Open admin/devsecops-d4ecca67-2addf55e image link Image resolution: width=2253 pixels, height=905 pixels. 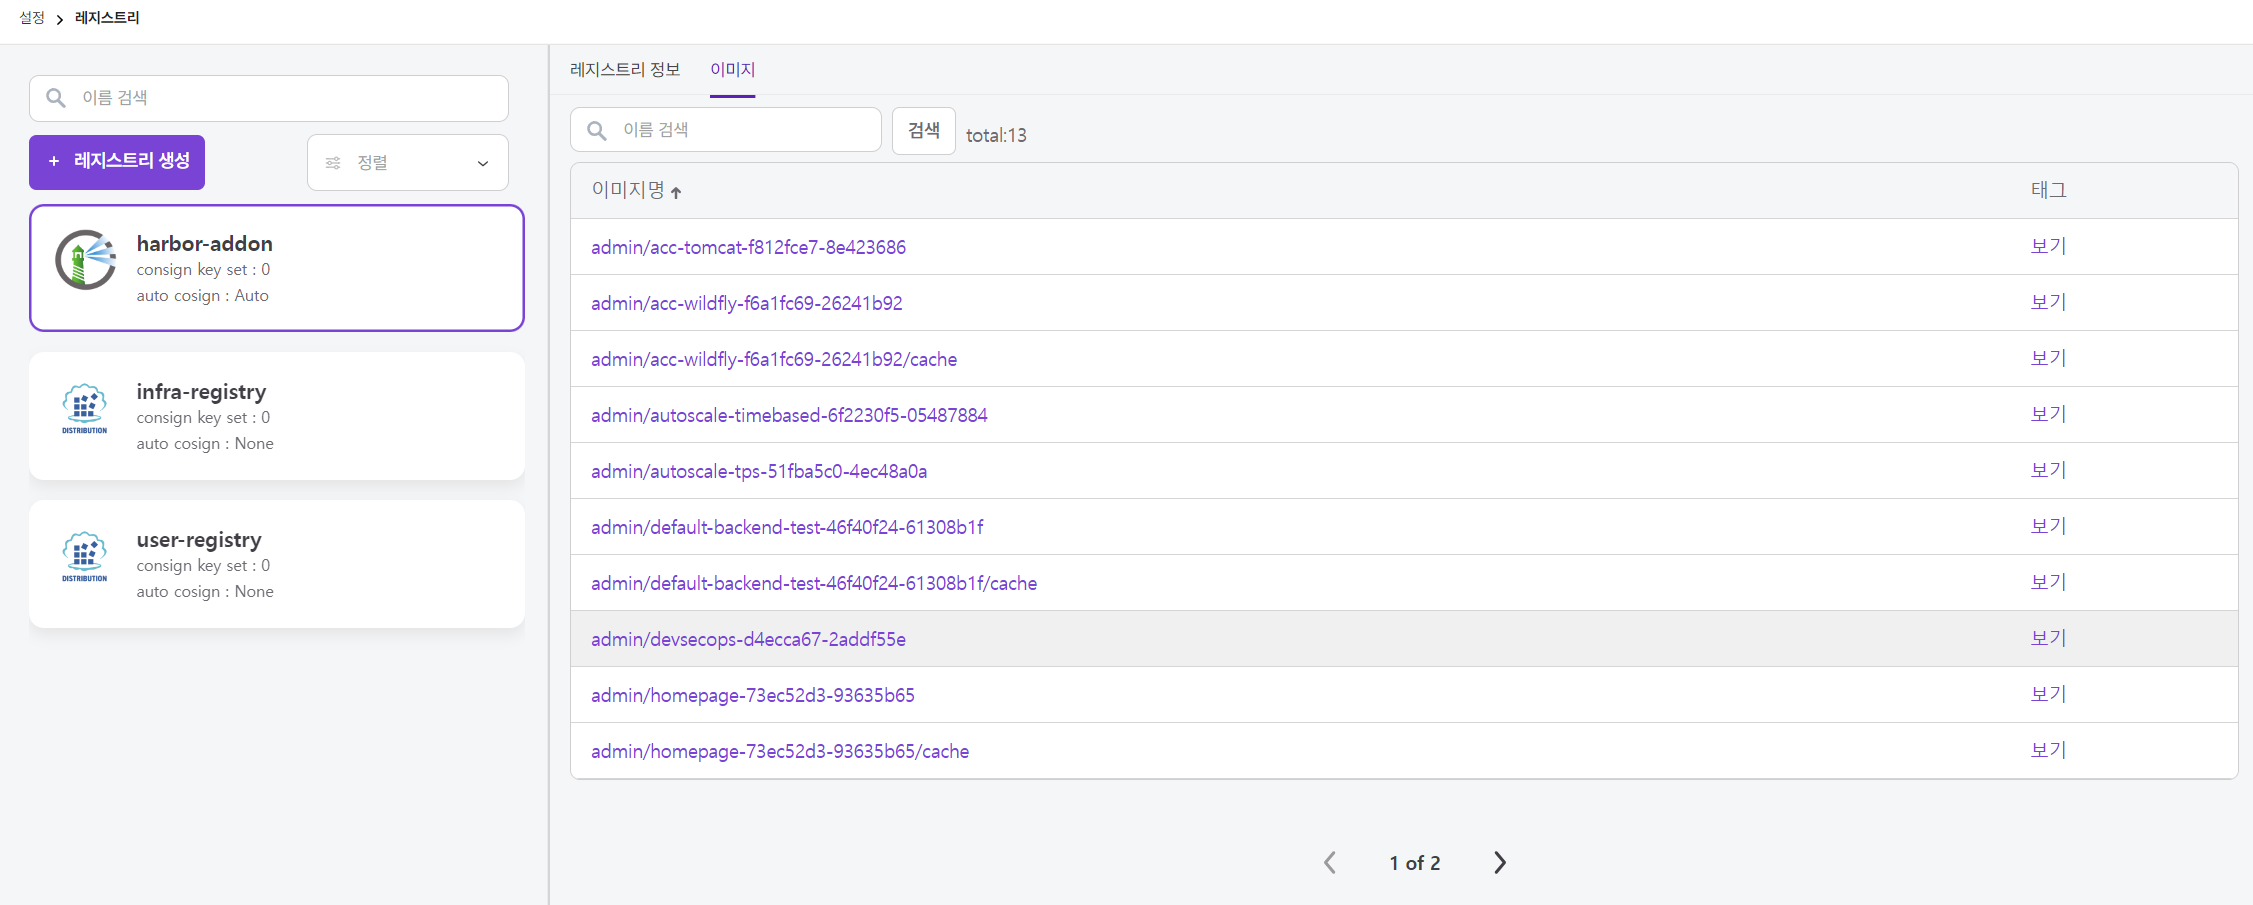[x=748, y=639]
